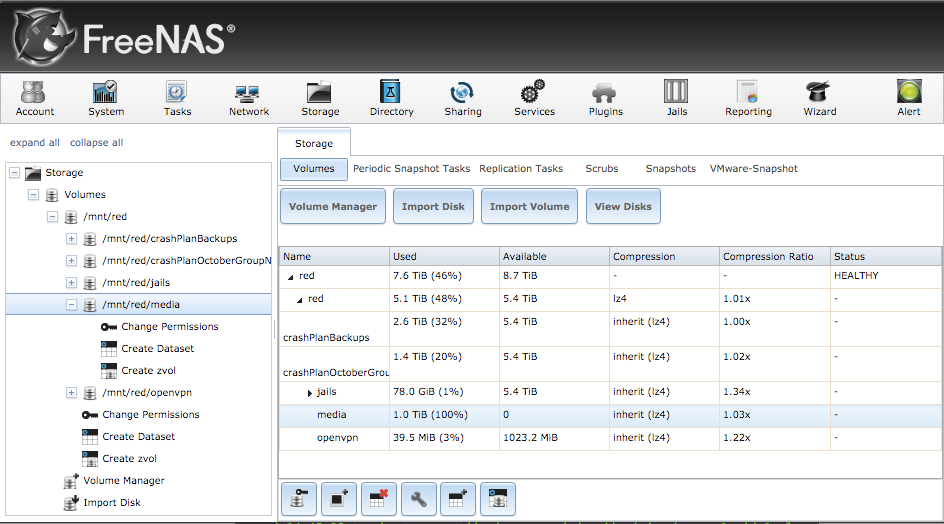Click the expand all link
Screen dimensions: 944x524
[x=34, y=143]
